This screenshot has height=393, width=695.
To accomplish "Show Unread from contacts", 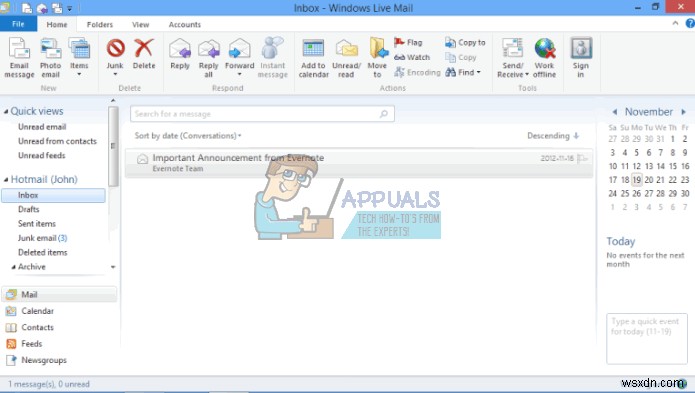I will (57, 141).
